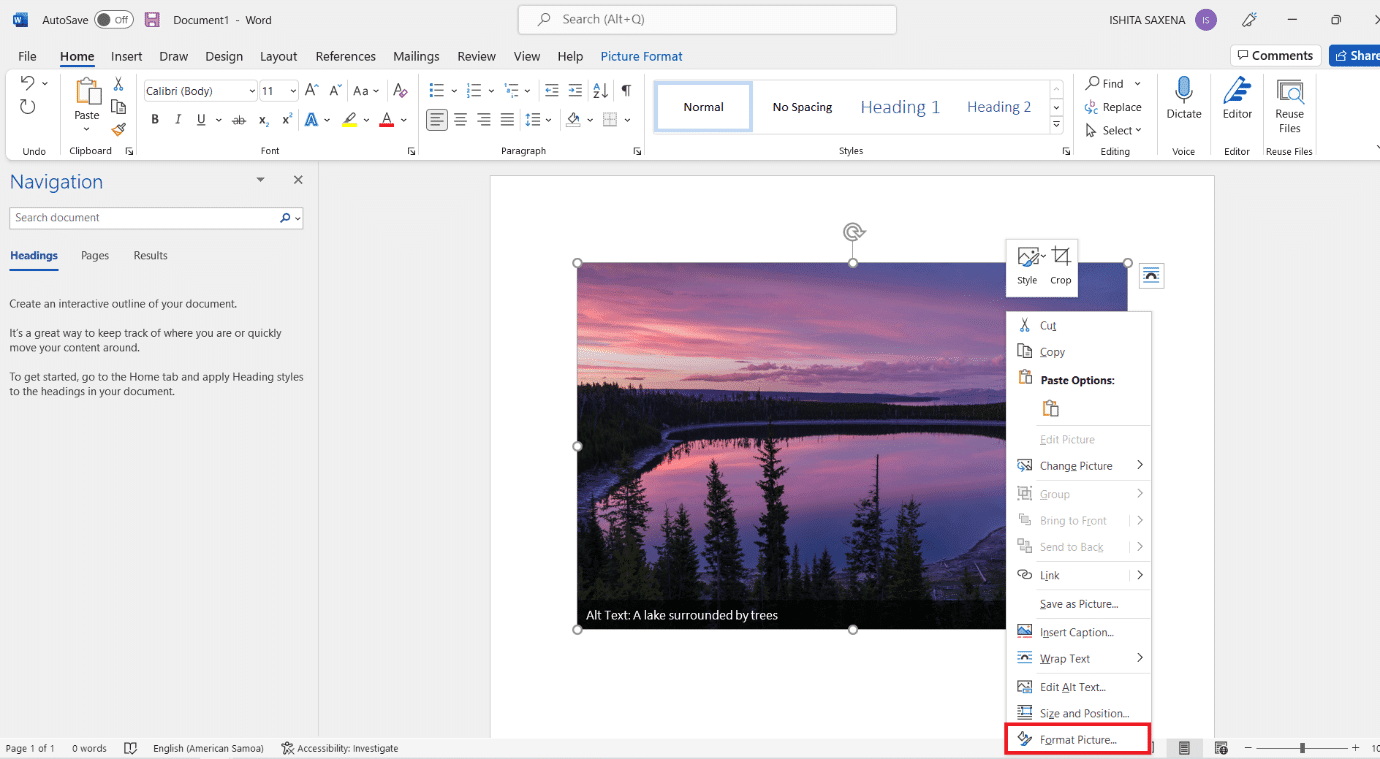1380x759 pixels.
Task: Apply subscript formatting
Action: pos(262,120)
